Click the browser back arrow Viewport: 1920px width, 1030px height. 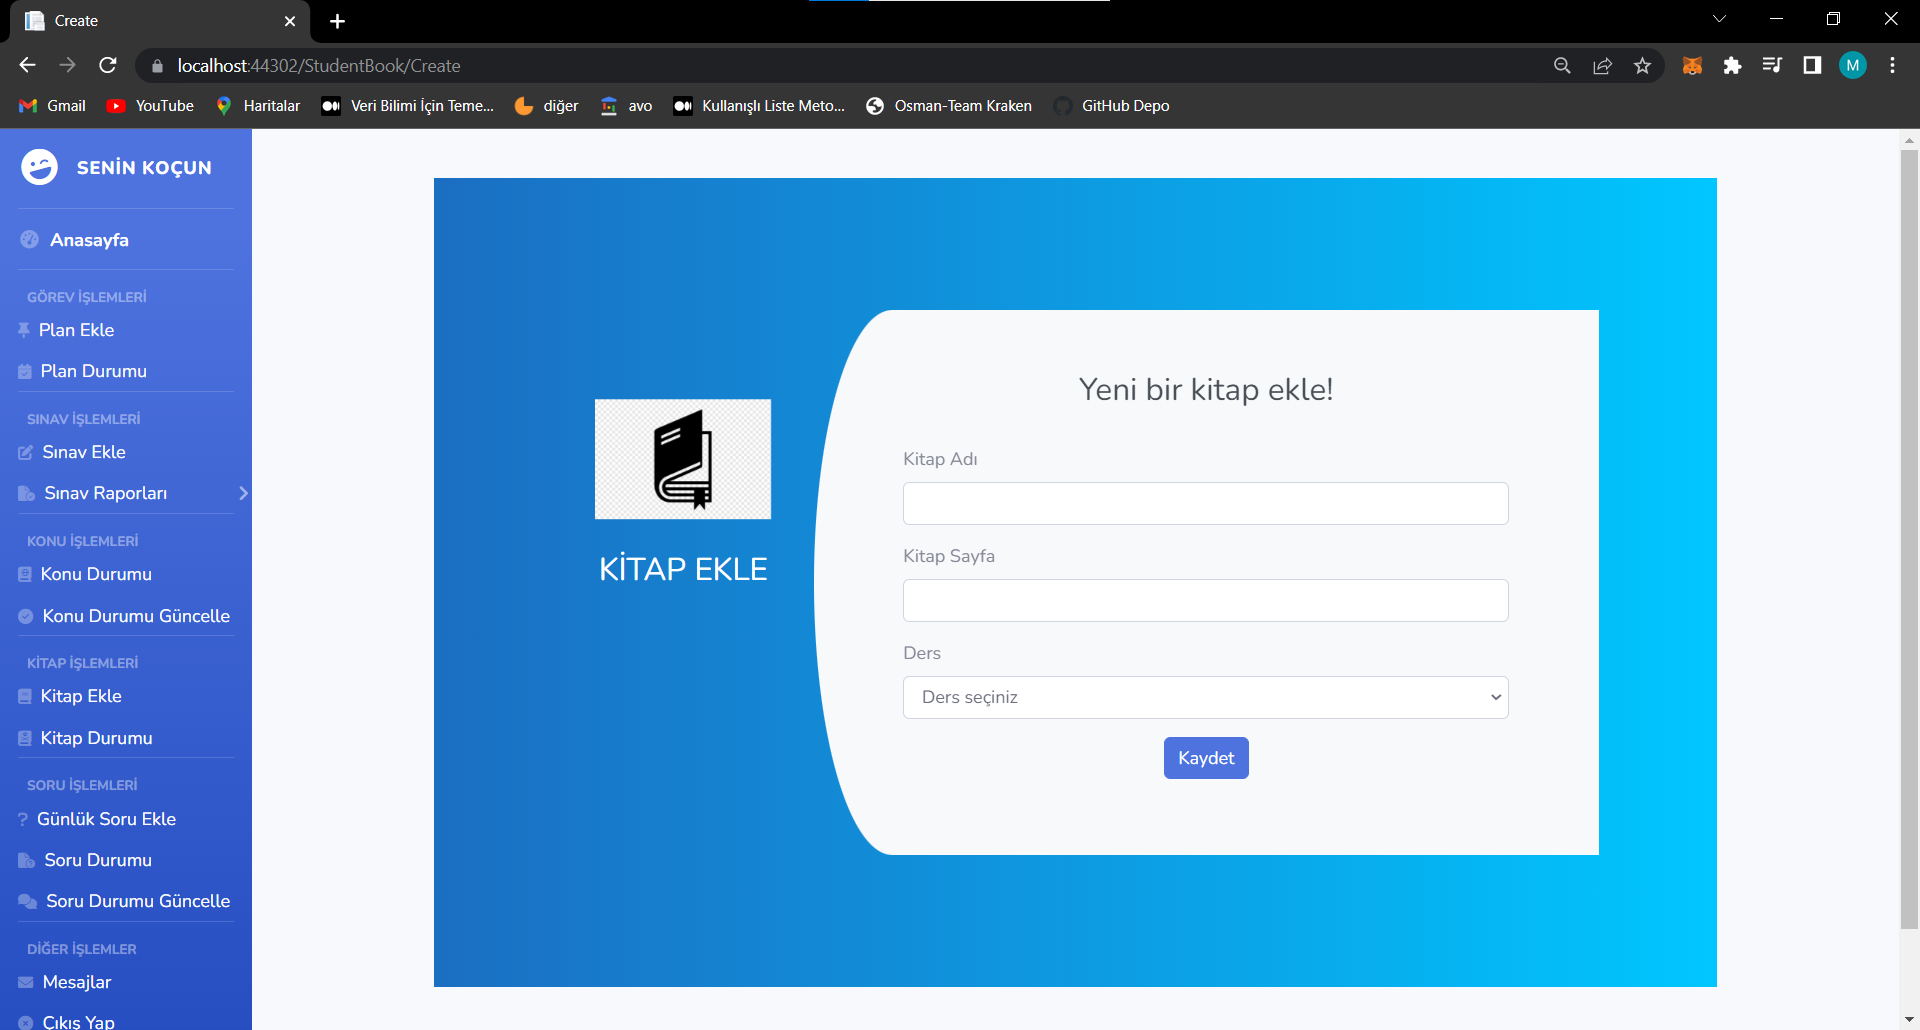27,65
